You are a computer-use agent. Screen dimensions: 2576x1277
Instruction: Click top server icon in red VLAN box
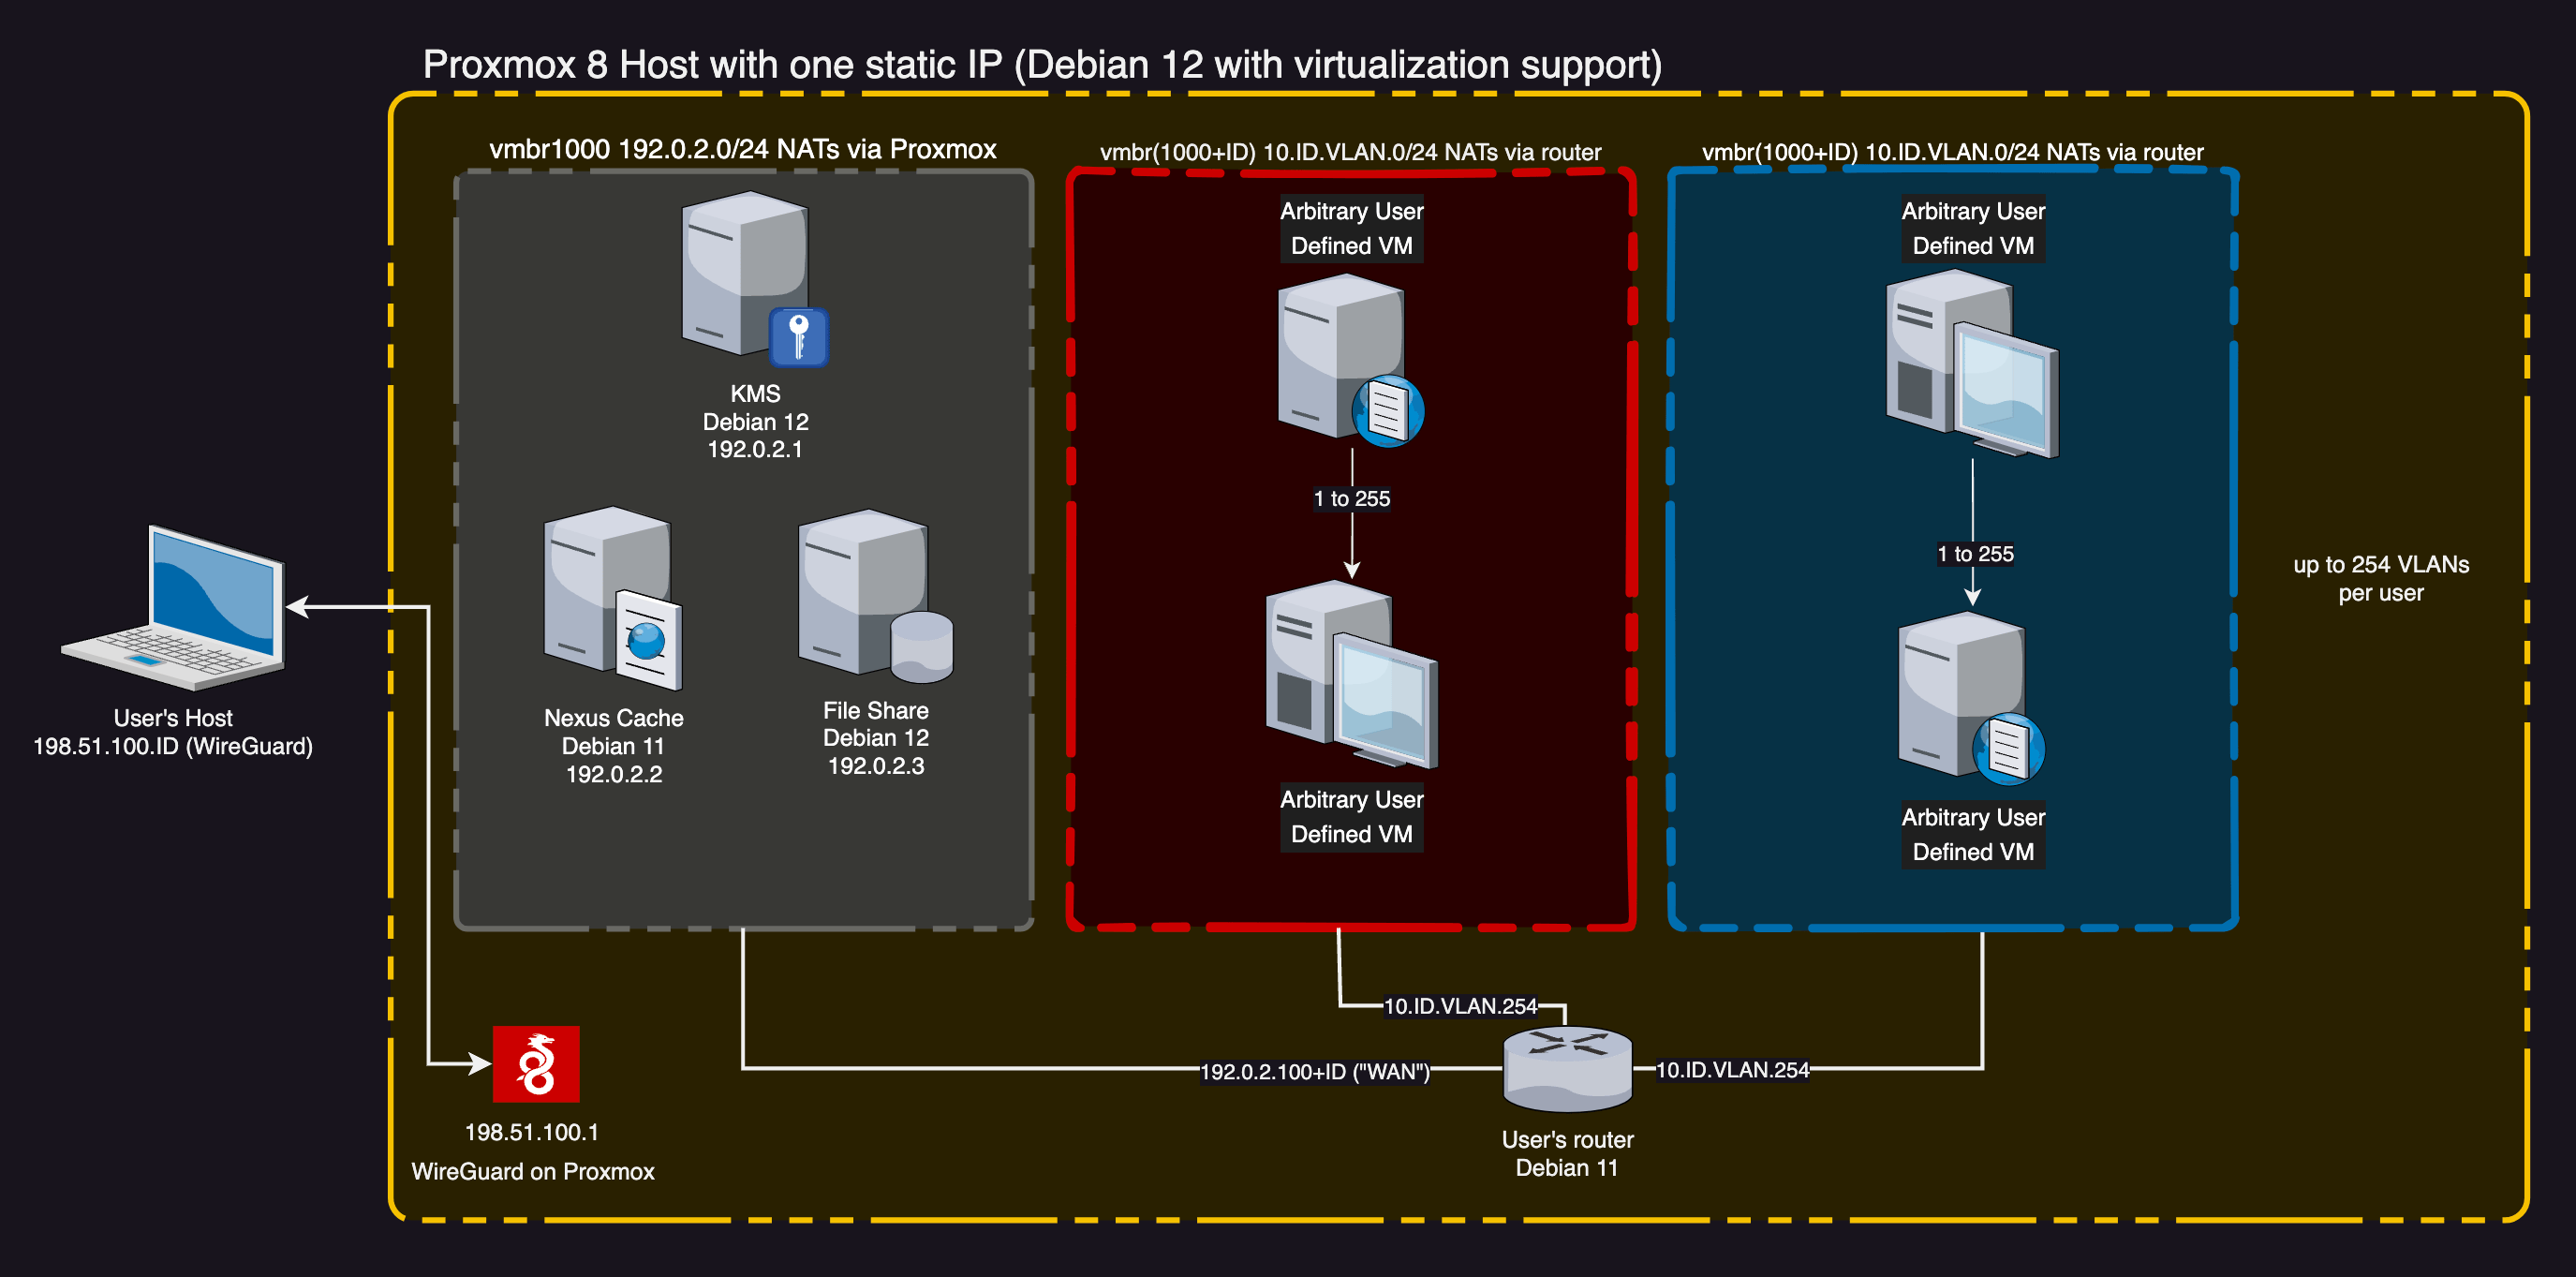(x=1349, y=360)
